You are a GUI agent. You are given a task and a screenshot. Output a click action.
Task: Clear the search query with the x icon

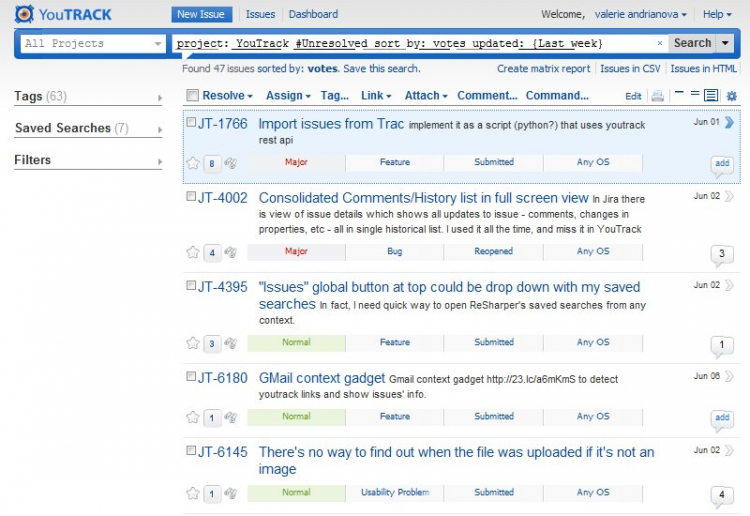click(x=660, y=43)
